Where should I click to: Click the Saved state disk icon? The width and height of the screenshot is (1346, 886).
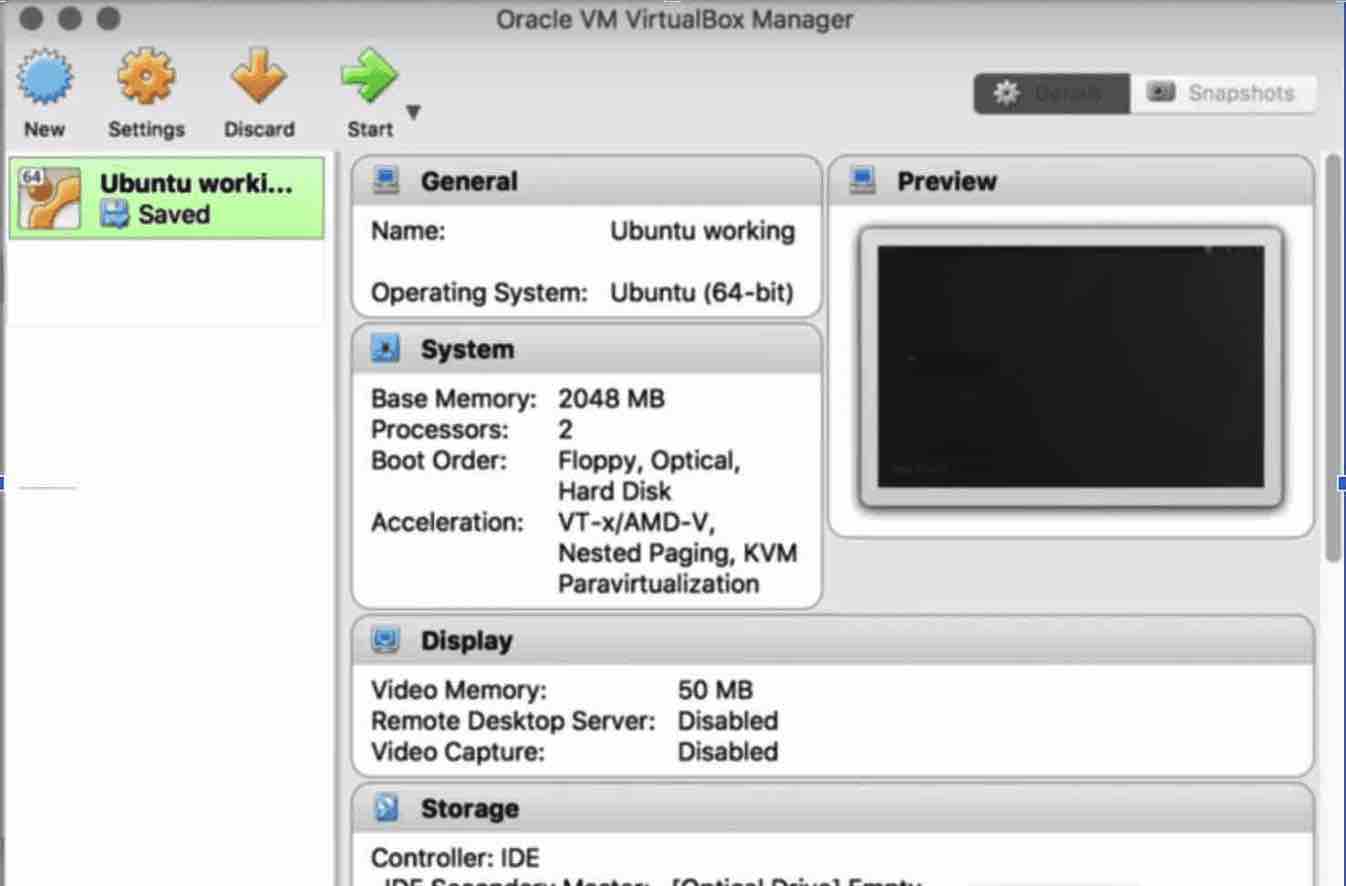[x=115, y=214]
